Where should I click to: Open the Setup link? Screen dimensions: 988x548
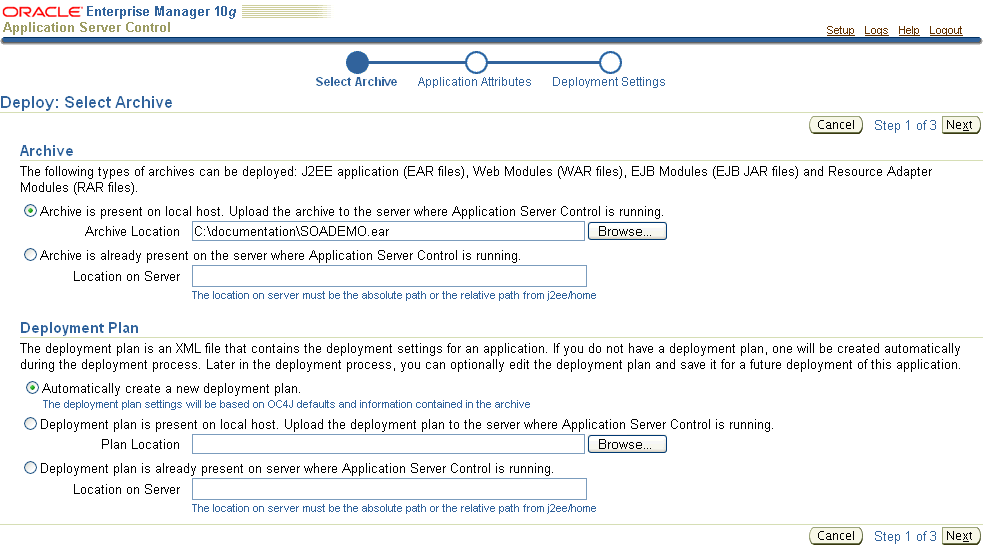[x=840, y=30]
